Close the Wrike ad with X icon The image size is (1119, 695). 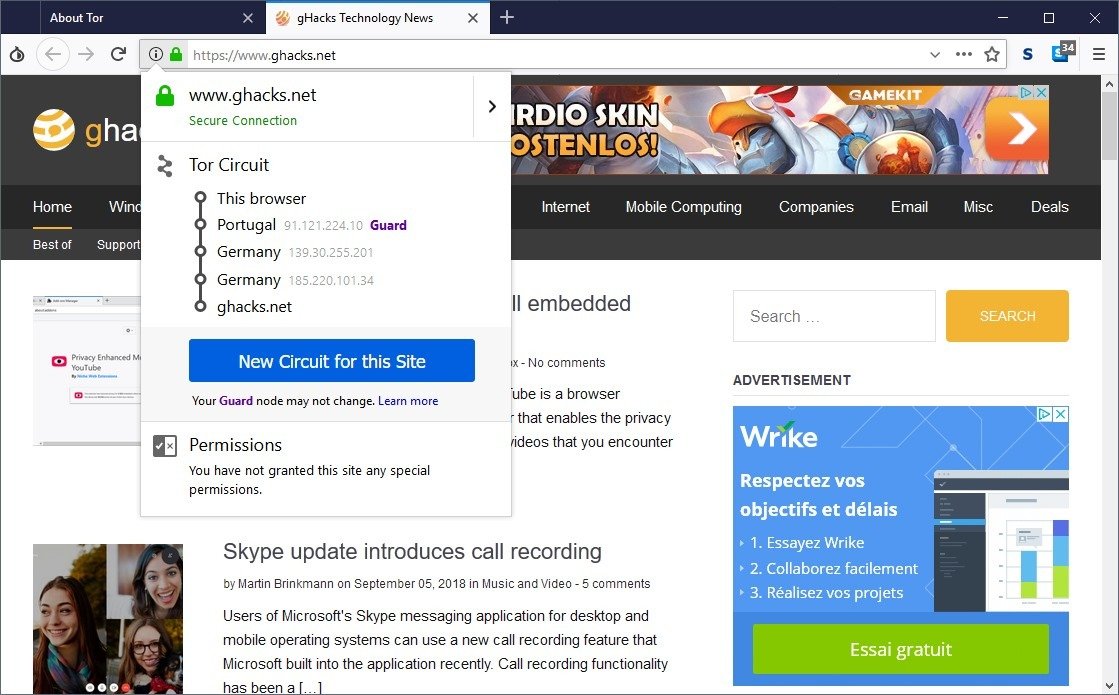(1061, 414)
